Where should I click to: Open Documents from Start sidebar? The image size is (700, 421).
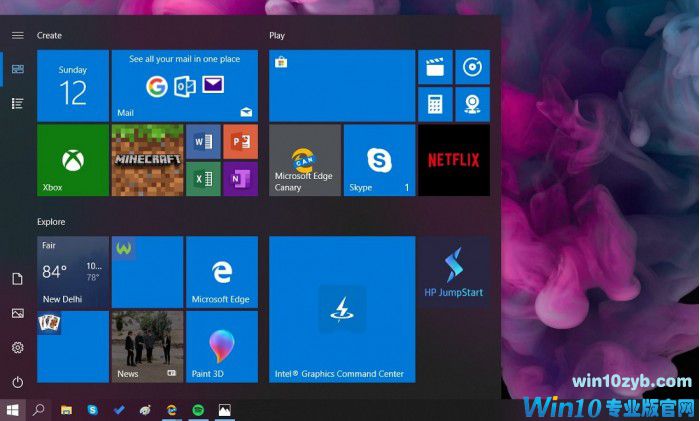coord(17,279)
